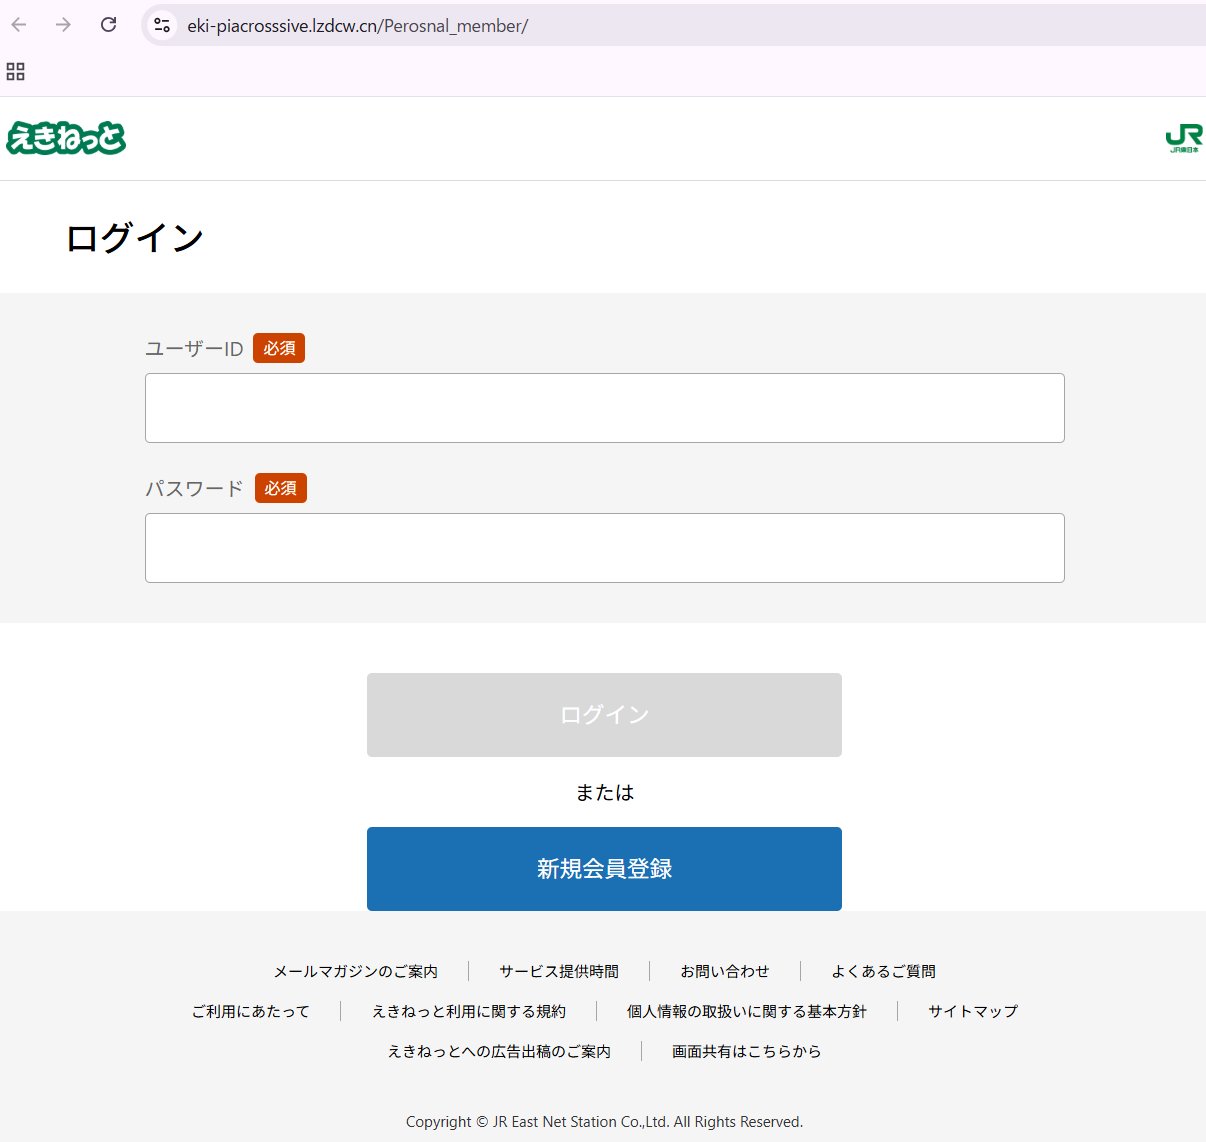The height and width of the screenshot is (1142, 1206).
Task: Click the 新規会員登録 button
Action: pyautogui.click(x=604, y=869)
